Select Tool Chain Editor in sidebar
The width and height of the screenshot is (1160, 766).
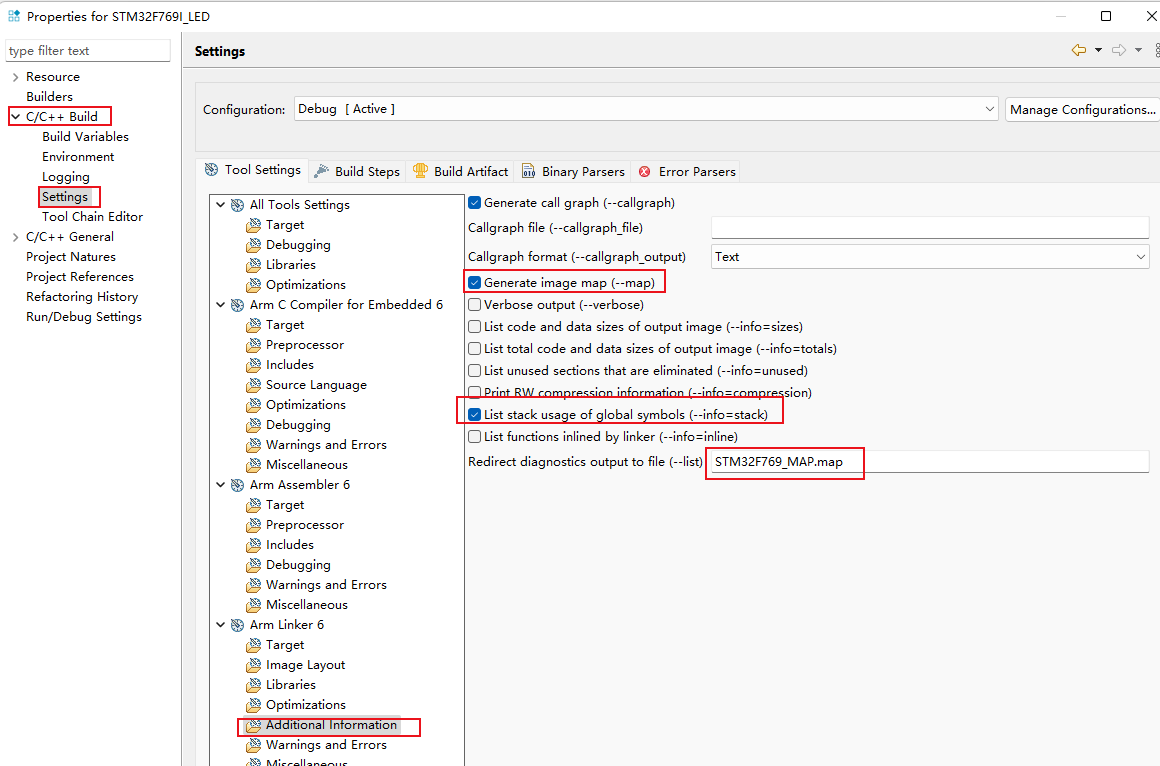(x=92, y=217)
